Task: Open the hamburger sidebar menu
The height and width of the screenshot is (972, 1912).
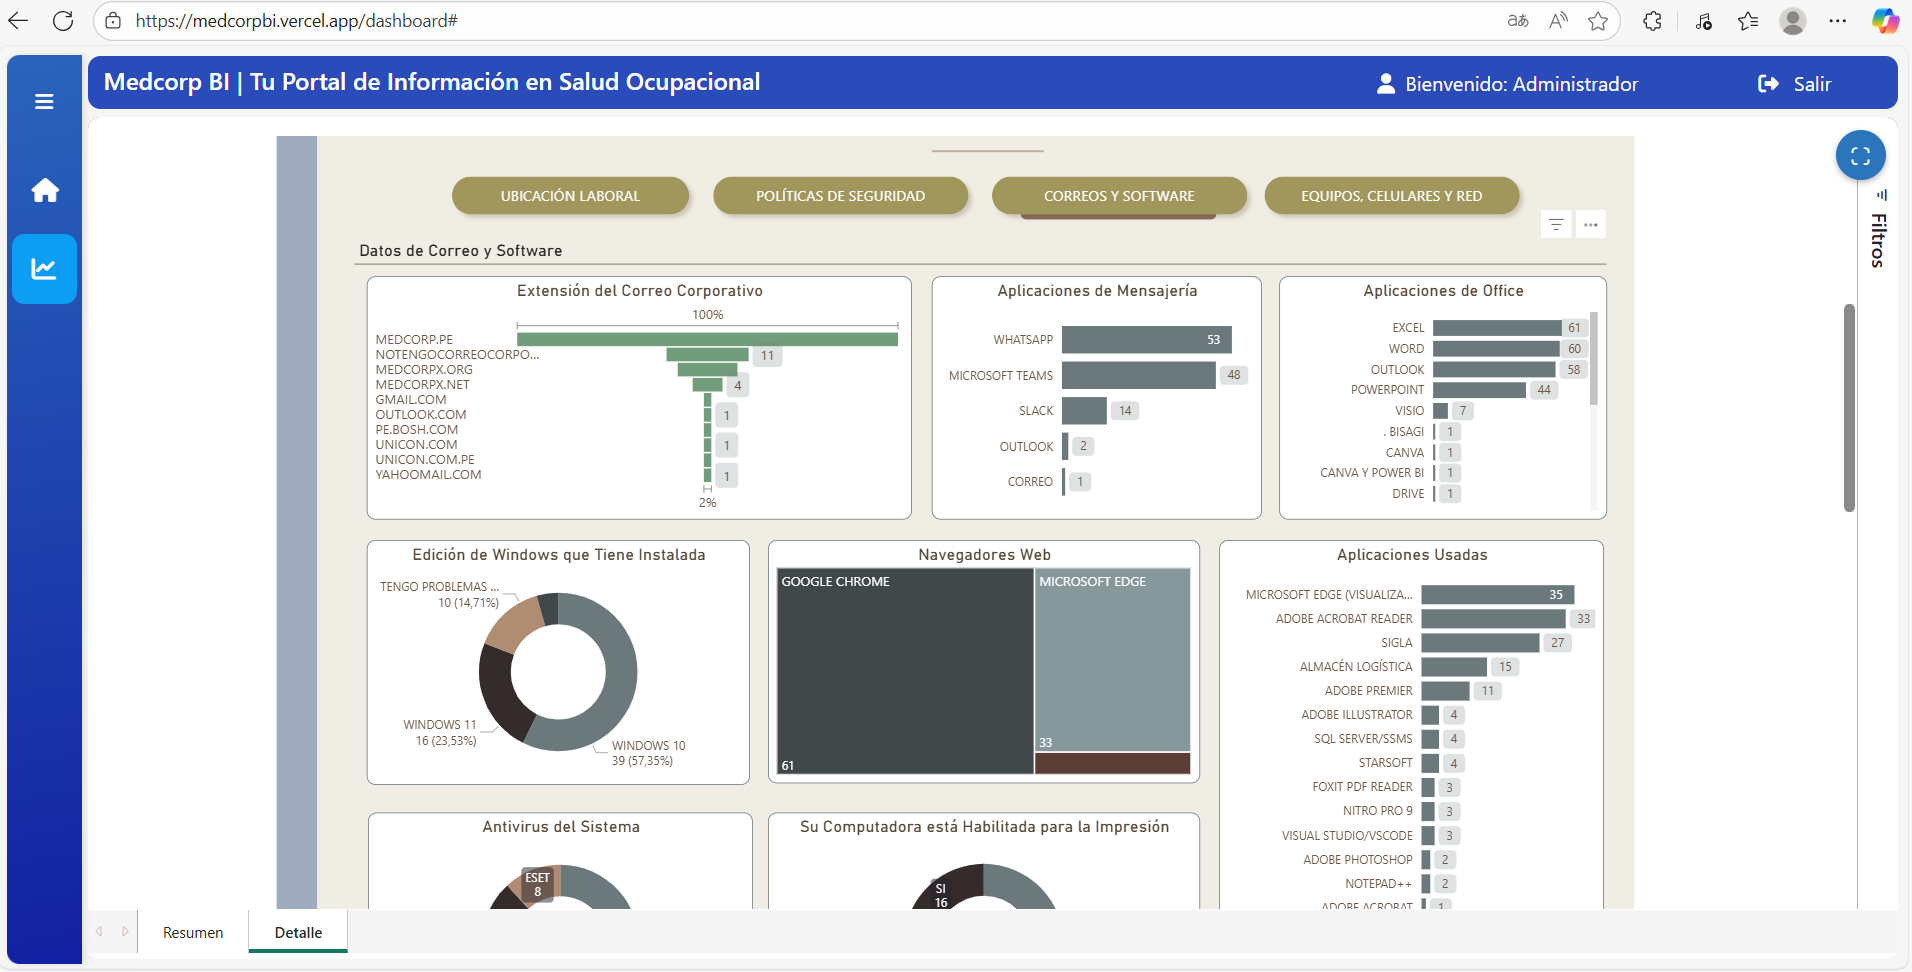Action: [44, 101]
